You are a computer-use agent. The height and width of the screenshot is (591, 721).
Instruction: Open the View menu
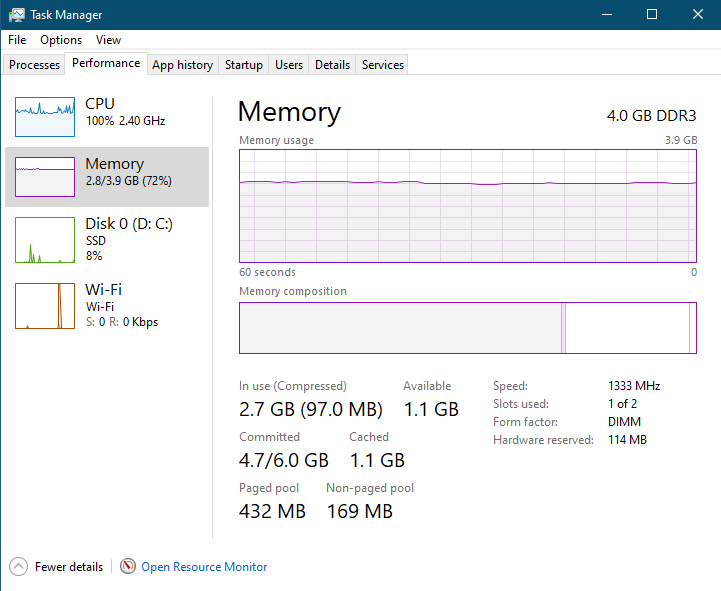[x=108, y=40]
